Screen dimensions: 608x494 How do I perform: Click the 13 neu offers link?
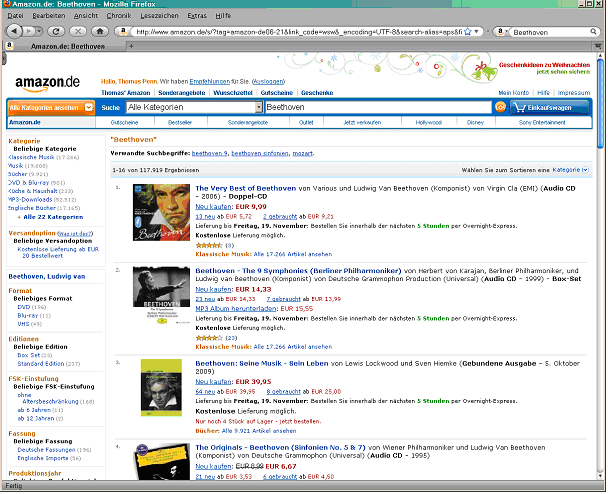pos(205,216)
